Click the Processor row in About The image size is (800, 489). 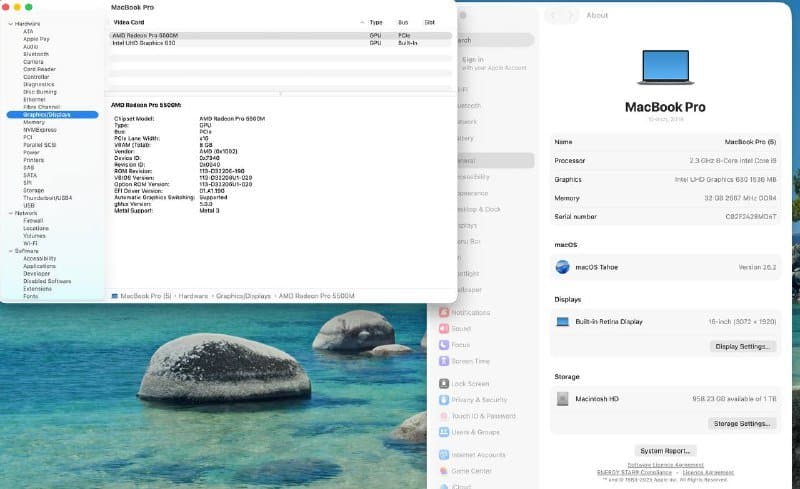pos(665,161)
